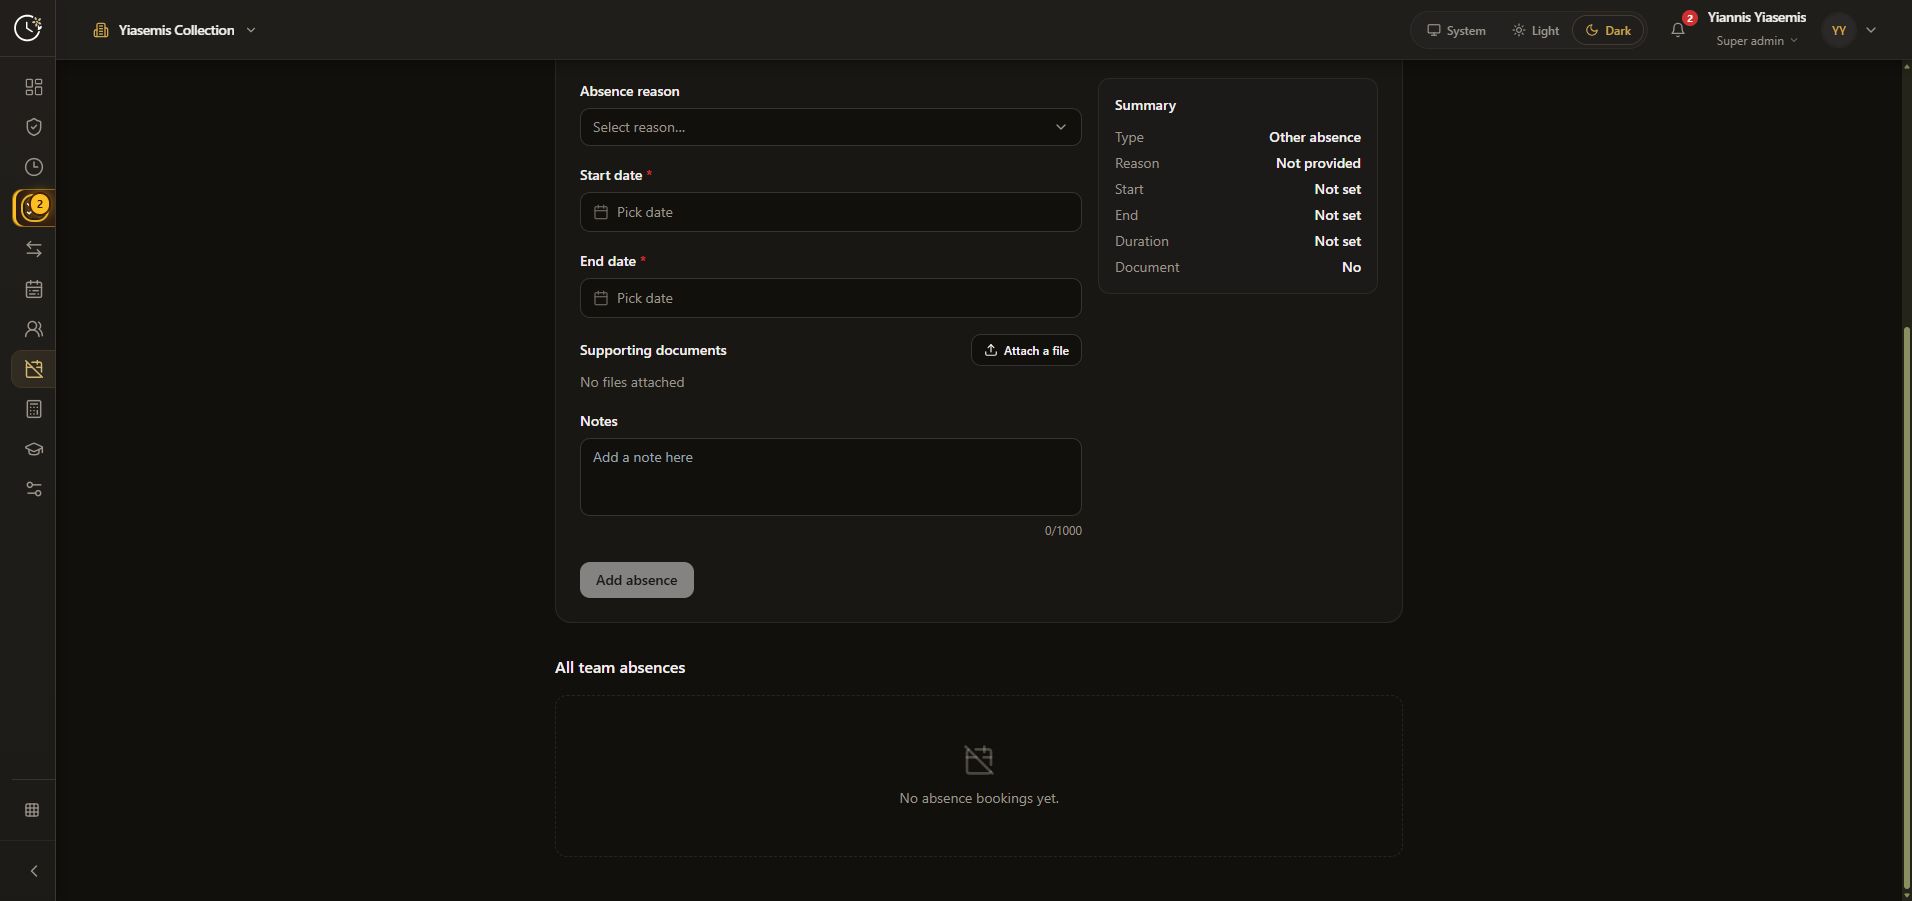This screenshot has height=901, width=1912.
Task: Pick the Start date
Action: [x=830, y=212]
